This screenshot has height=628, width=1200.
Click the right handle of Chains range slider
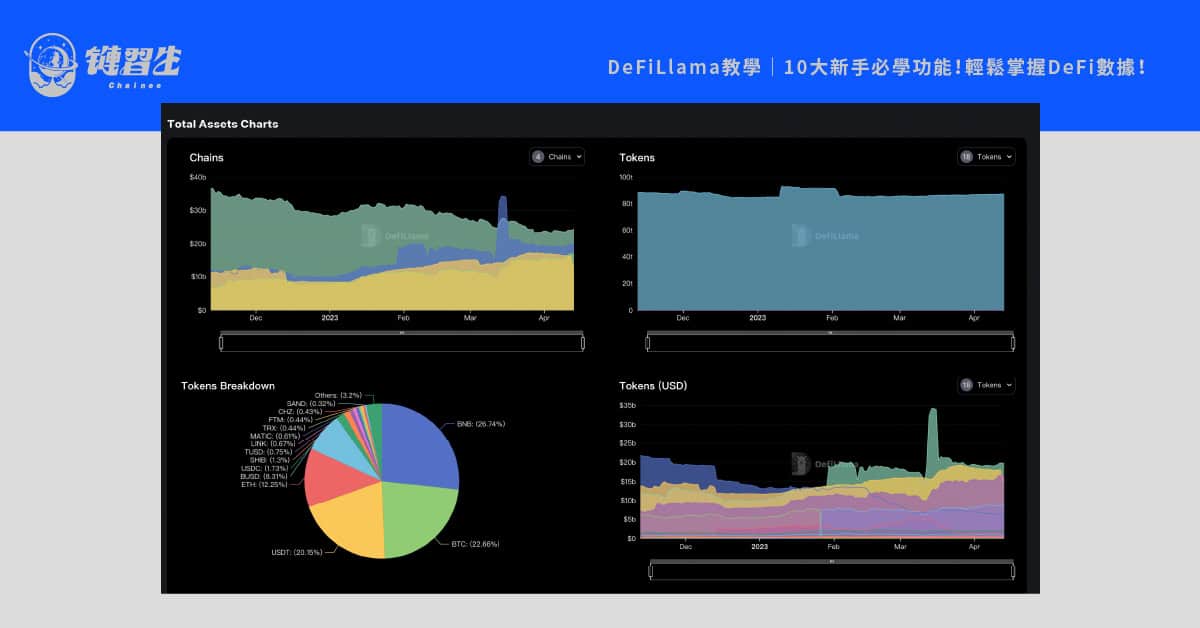click(583, 343)
